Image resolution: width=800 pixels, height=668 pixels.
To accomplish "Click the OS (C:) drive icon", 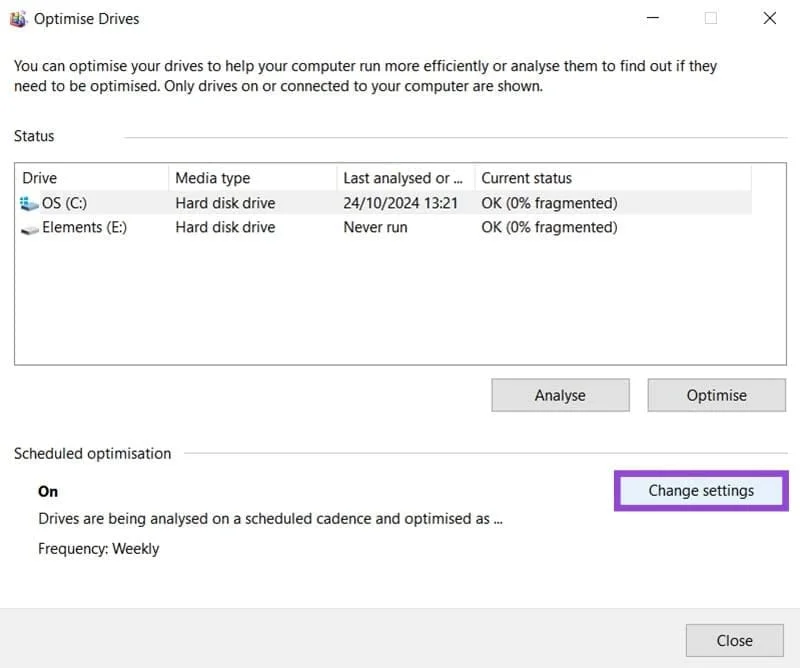I will 29,204.
